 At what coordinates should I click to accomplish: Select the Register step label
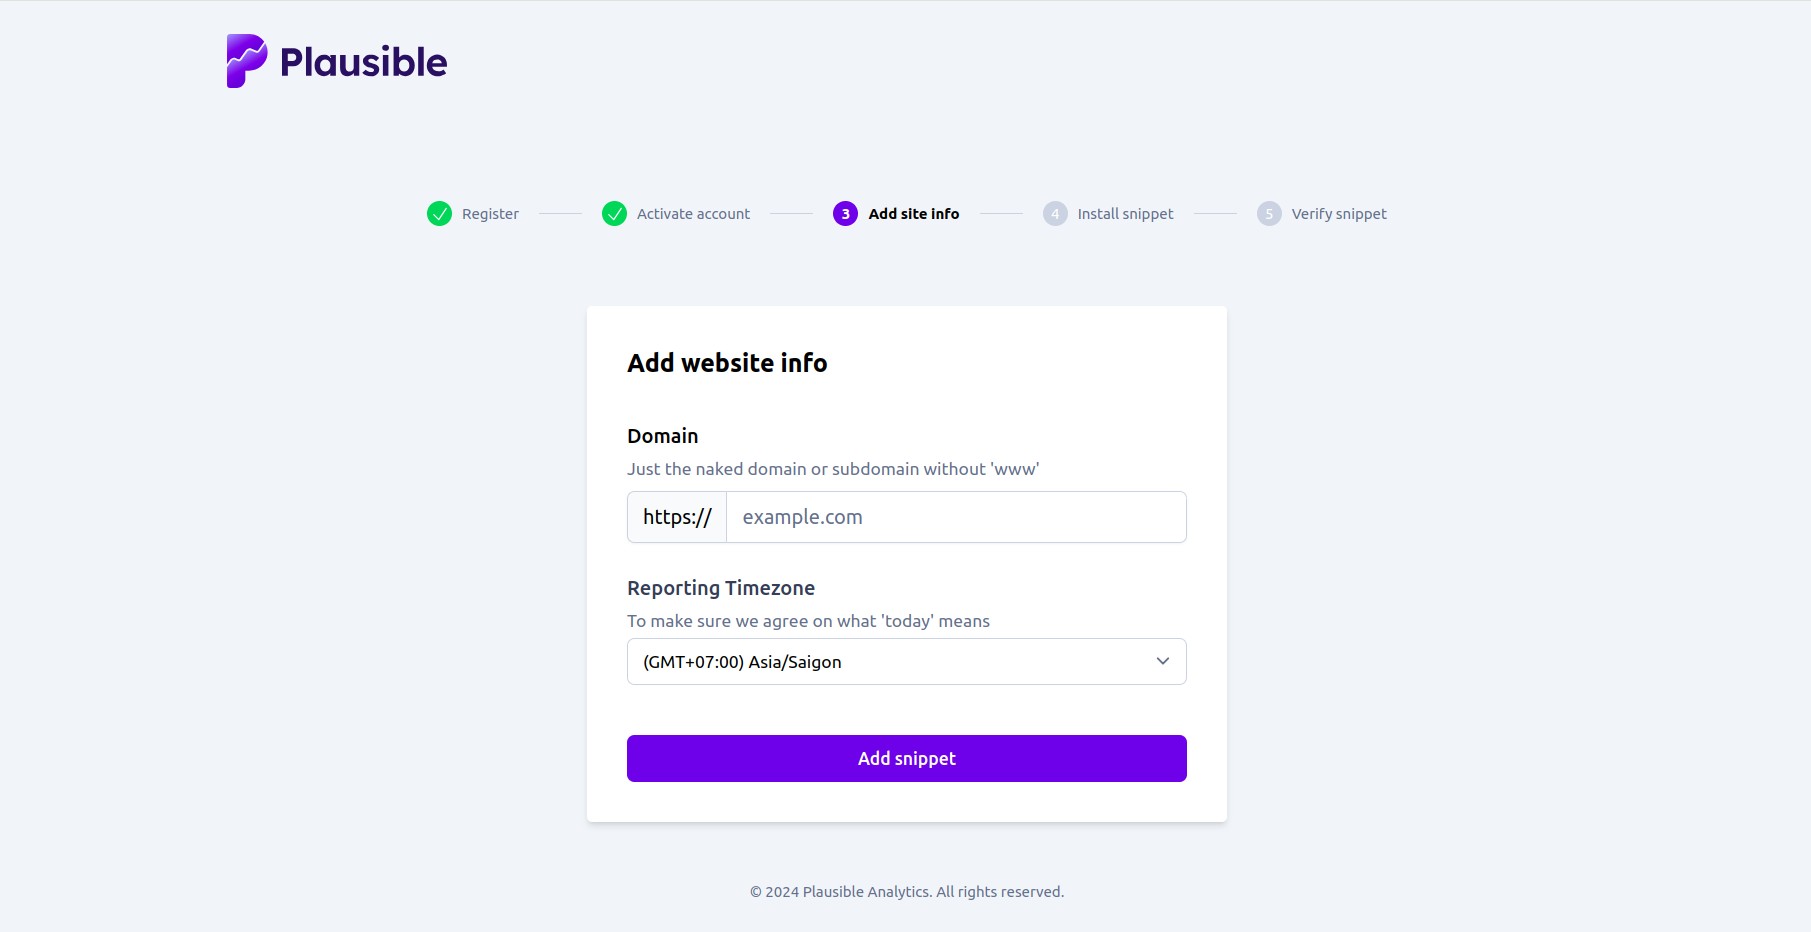click(490, 214)
